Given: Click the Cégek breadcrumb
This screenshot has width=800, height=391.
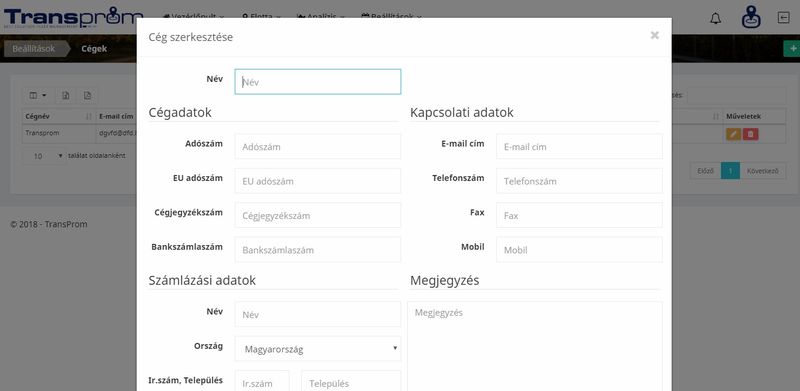Looking at the screenshot, I should pos(94,49).
